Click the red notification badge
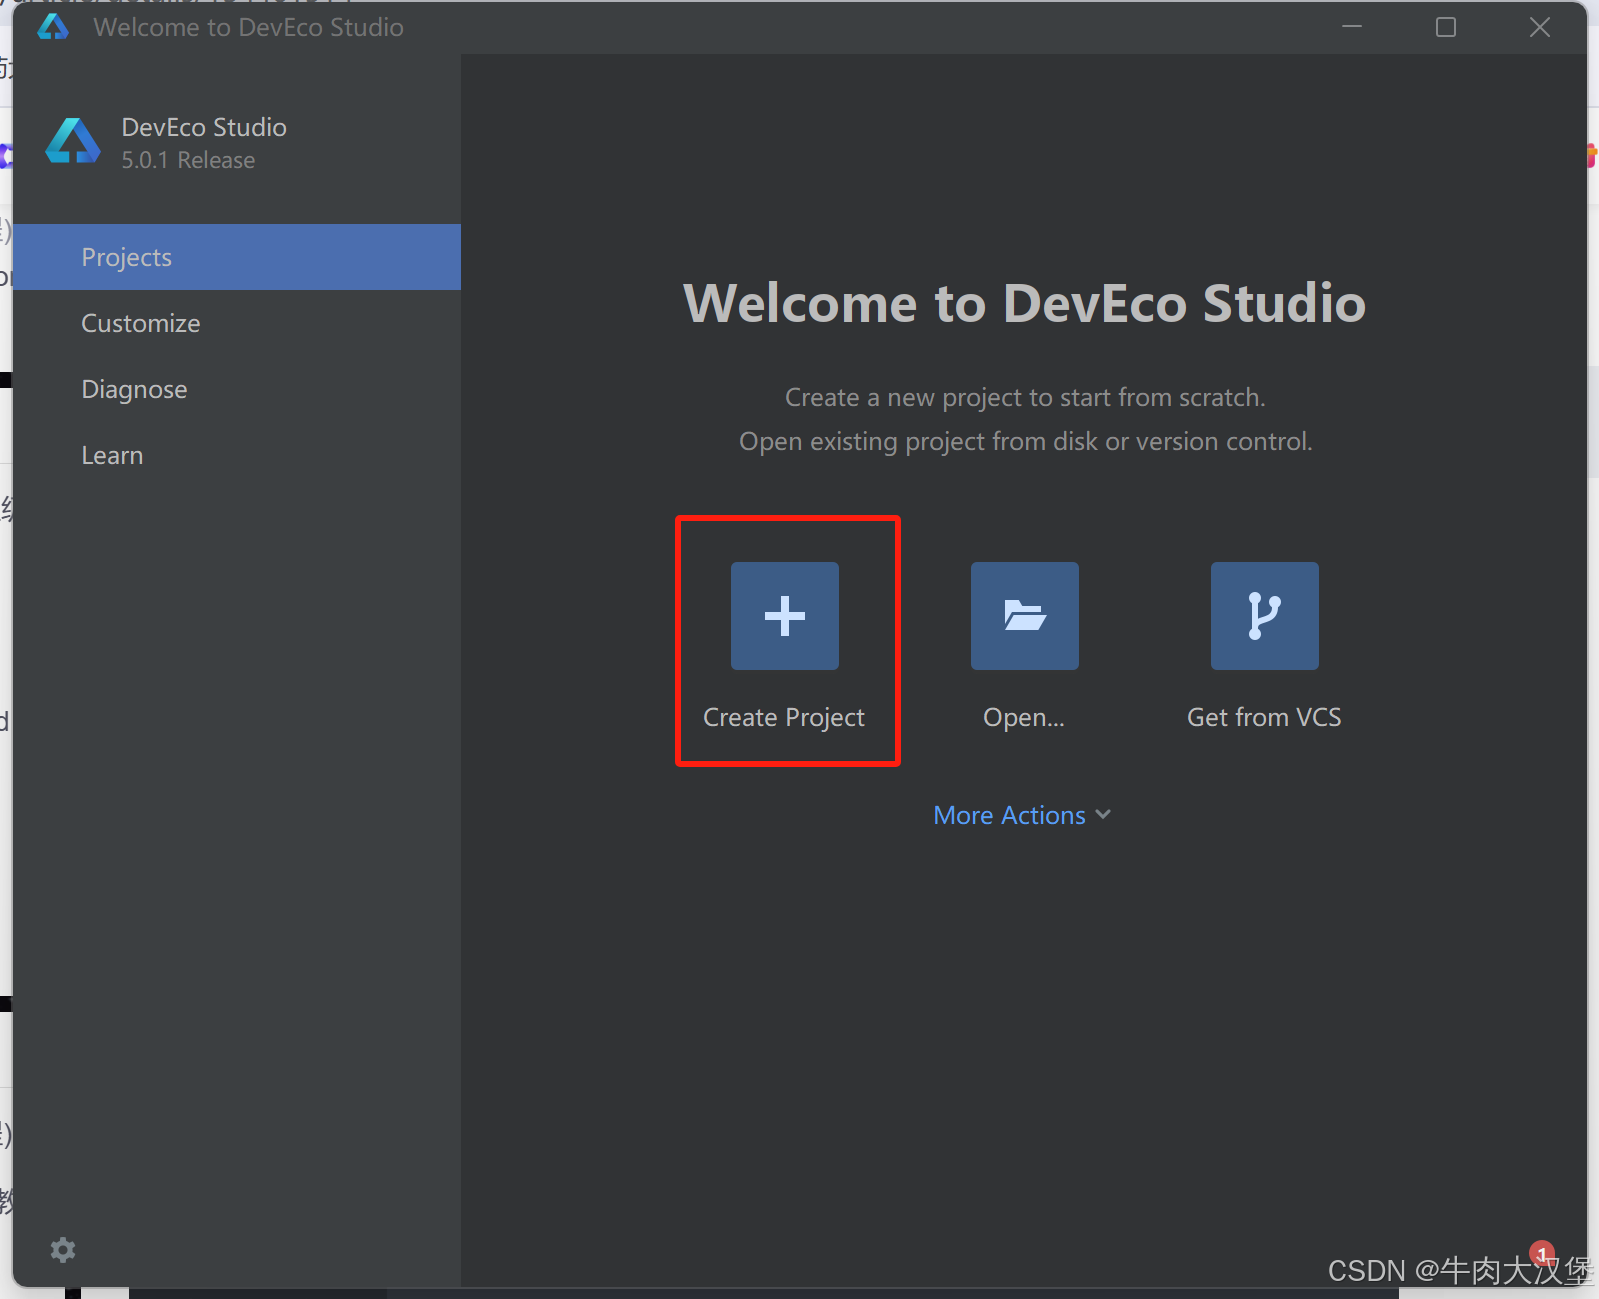Screen dimensions: 1599x1299 point(1543,1253)
